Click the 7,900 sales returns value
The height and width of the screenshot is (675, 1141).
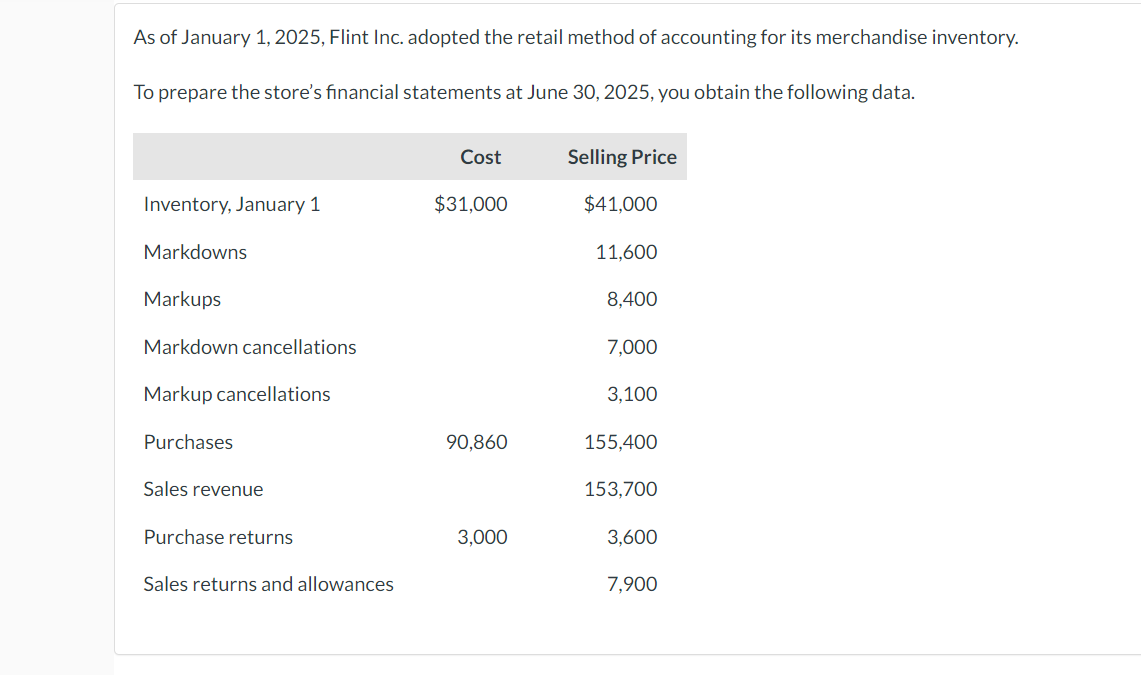pos(632,585)
